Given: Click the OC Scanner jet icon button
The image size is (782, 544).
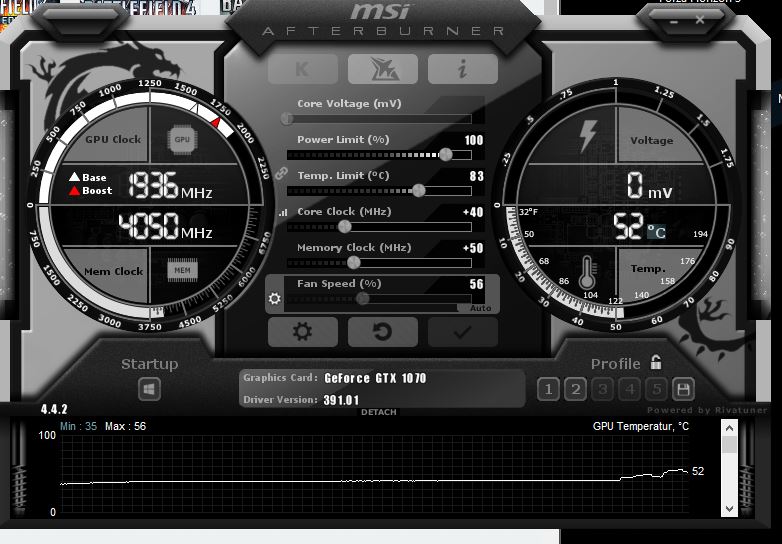Looking at the screenshot, I should click(383, 69).
